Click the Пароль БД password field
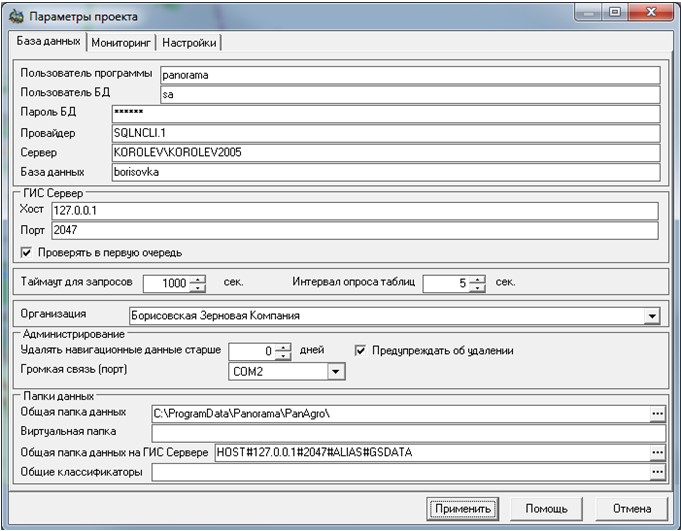The width and height of the screenshot is (681, 531). pos(386,114)
